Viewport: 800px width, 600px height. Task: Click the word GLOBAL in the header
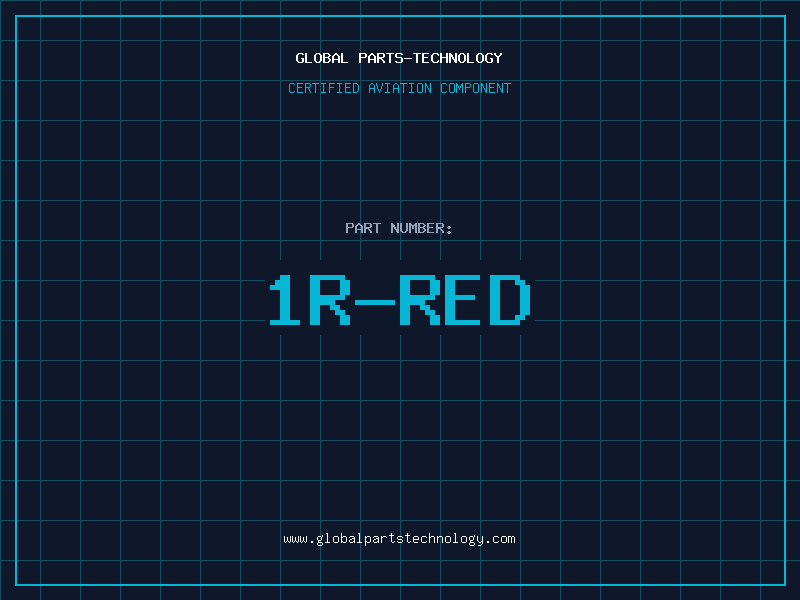(x=322, y=59)
